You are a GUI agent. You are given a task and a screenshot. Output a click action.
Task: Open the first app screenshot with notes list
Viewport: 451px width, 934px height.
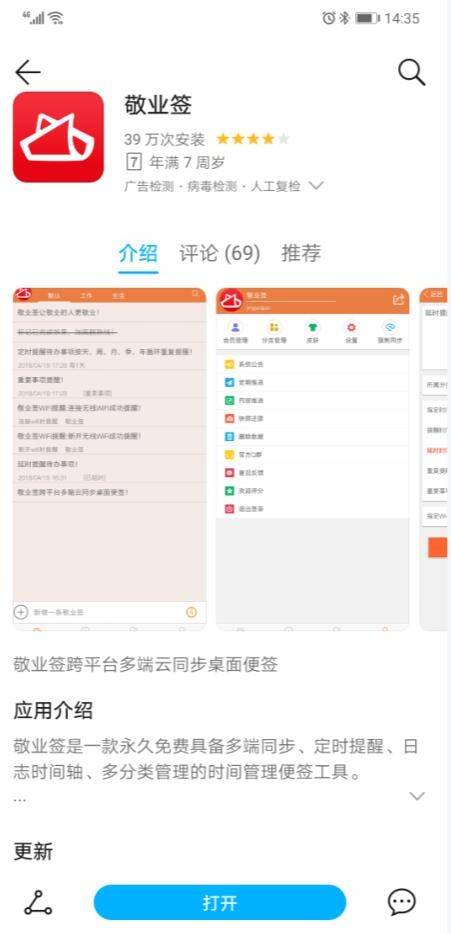(110, 459)
